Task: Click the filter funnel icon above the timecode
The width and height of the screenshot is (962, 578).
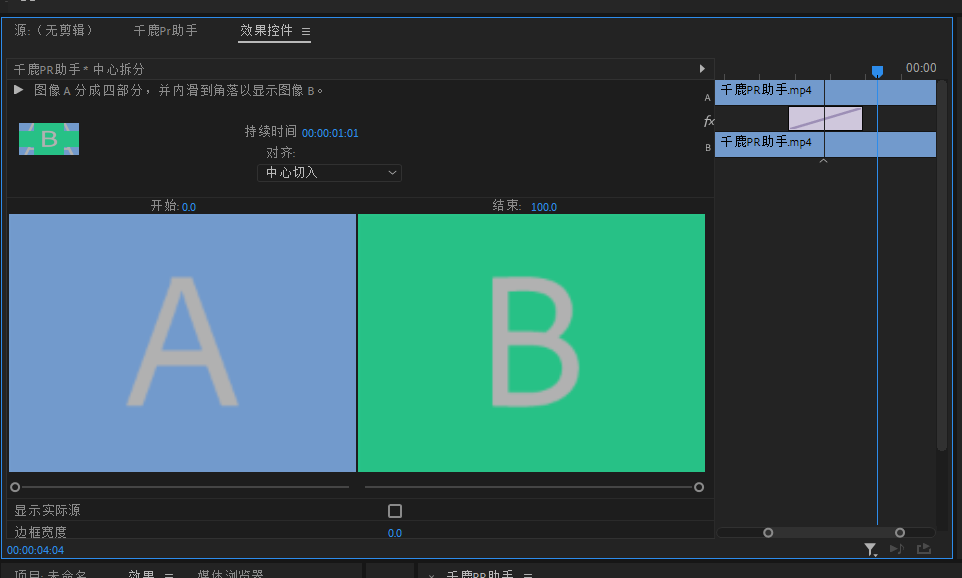Action: pos(869,548)
